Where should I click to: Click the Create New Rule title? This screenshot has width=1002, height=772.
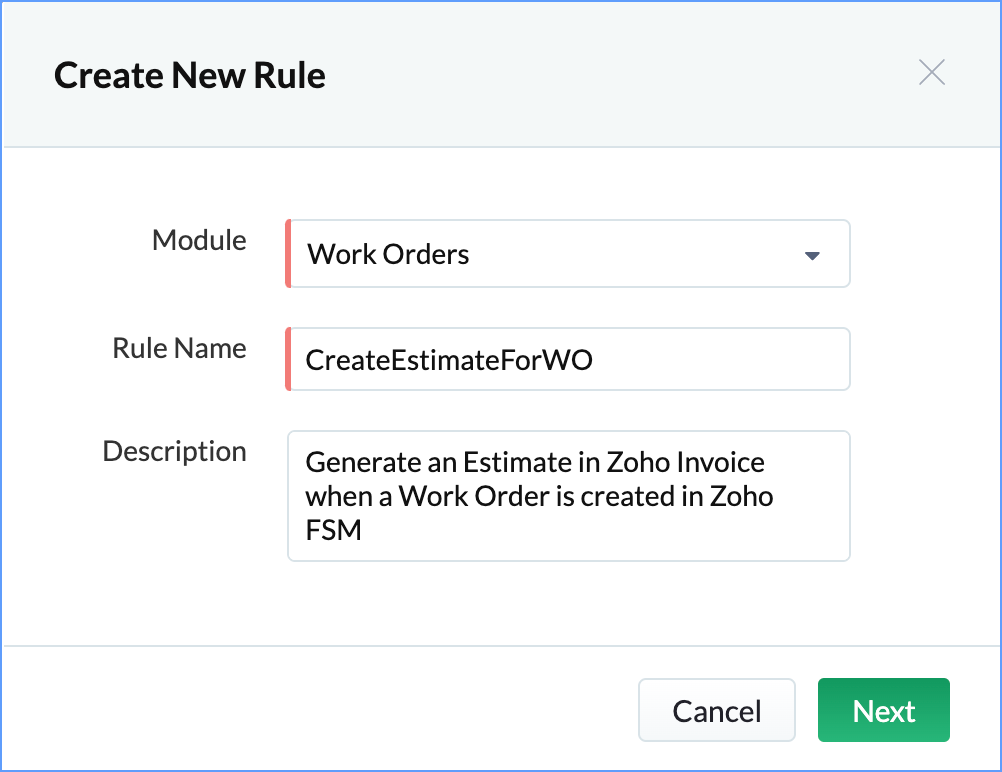click(x=190, y=75)
